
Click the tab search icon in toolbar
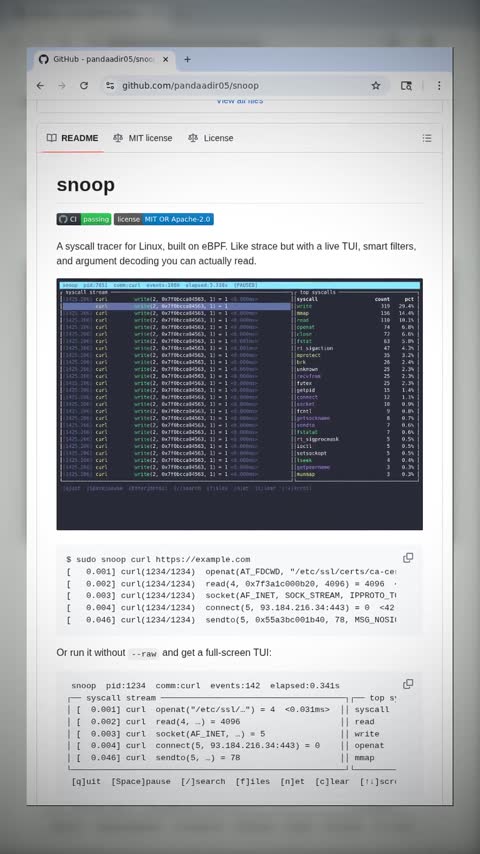(406, 86)
